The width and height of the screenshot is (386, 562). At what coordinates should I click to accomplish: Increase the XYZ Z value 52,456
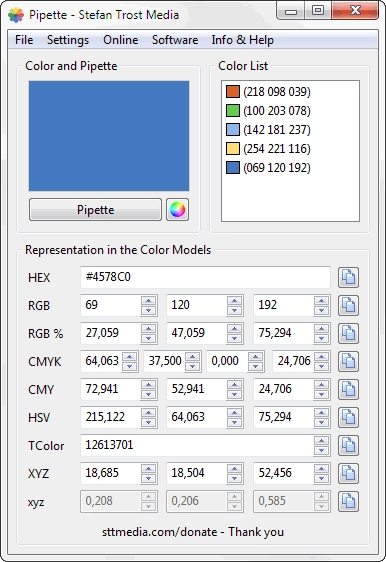coord(321,468)
